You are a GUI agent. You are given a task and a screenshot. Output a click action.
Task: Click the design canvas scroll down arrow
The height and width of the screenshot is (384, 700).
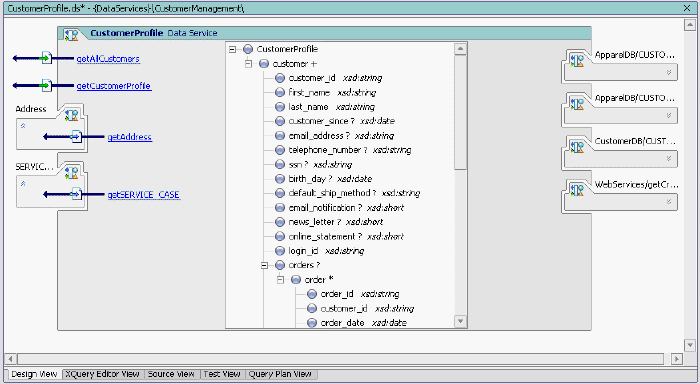[x=690, y=345]
